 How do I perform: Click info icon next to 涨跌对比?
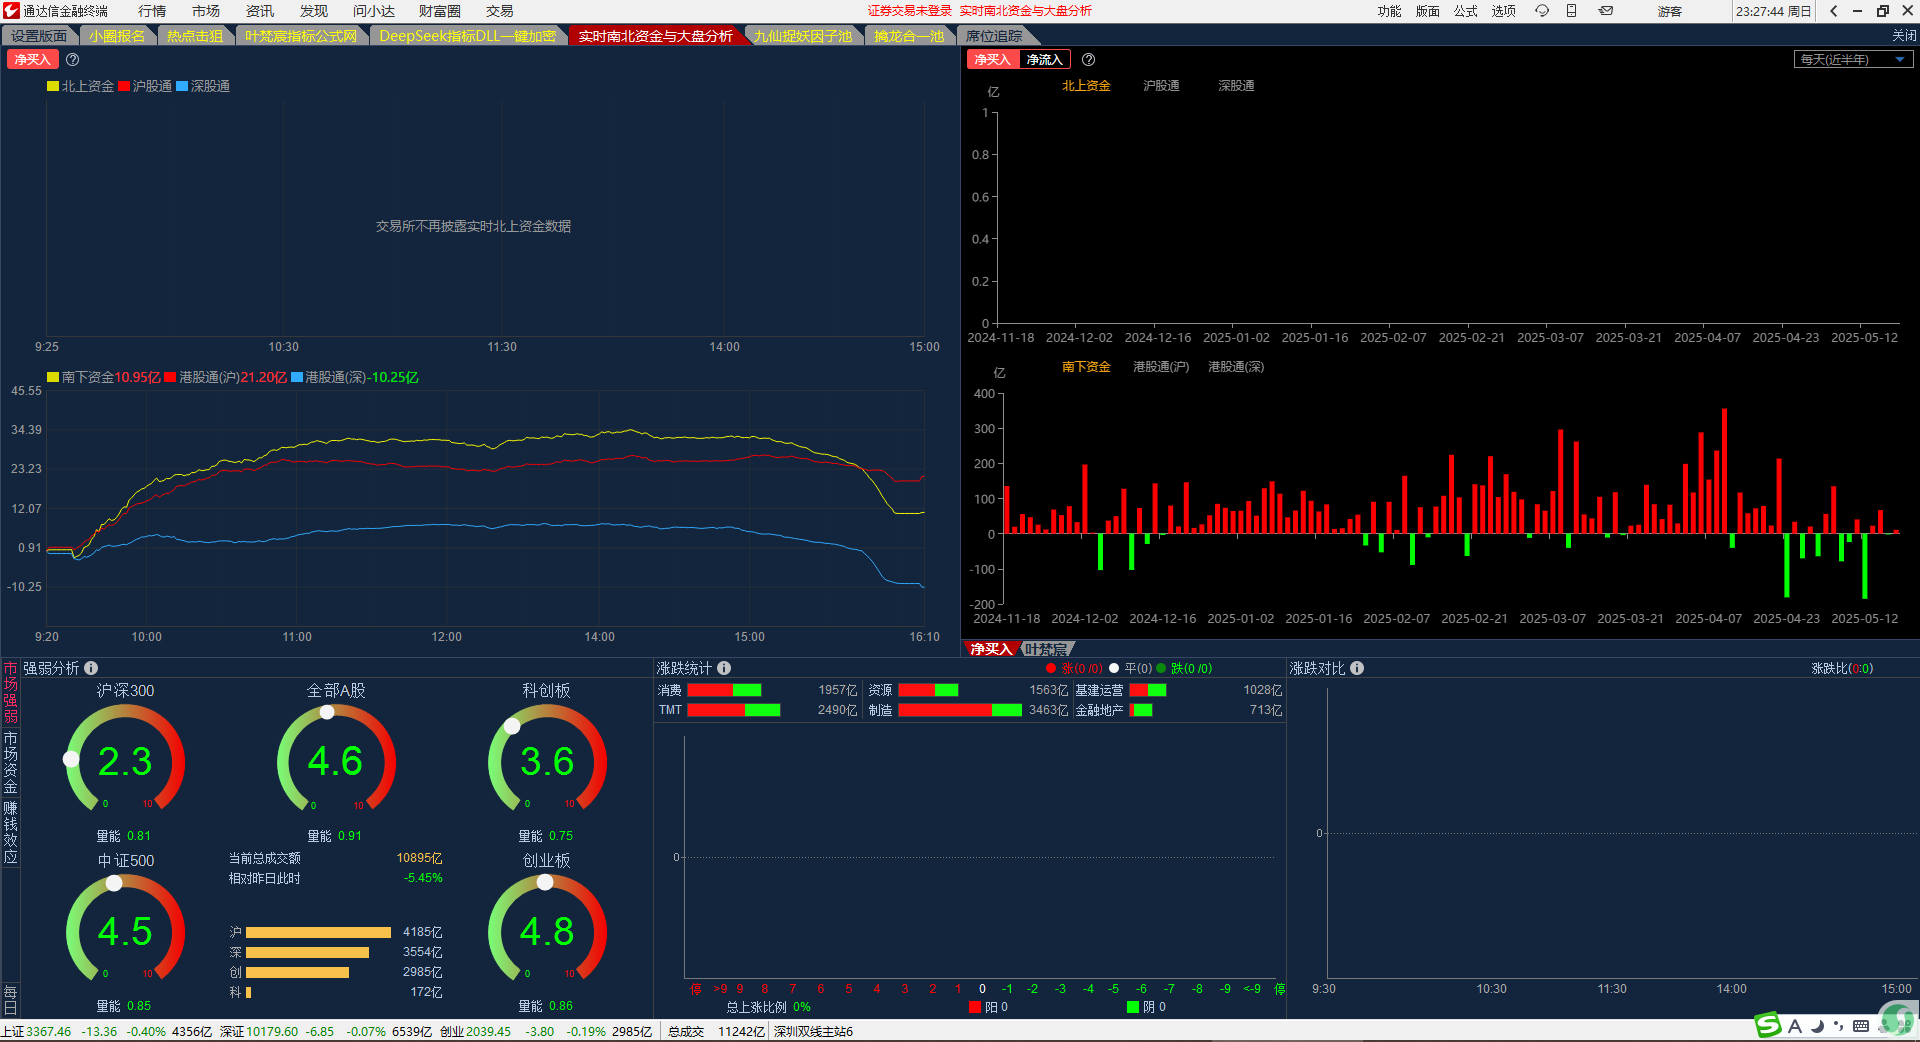coord(1357,668)
